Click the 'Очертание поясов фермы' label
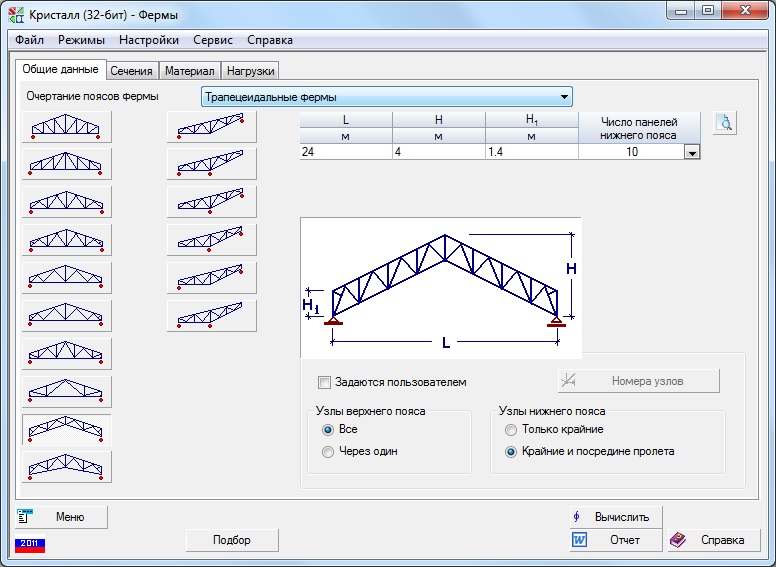Viewport: 776px width, 567px height. [x=93, y=96]
